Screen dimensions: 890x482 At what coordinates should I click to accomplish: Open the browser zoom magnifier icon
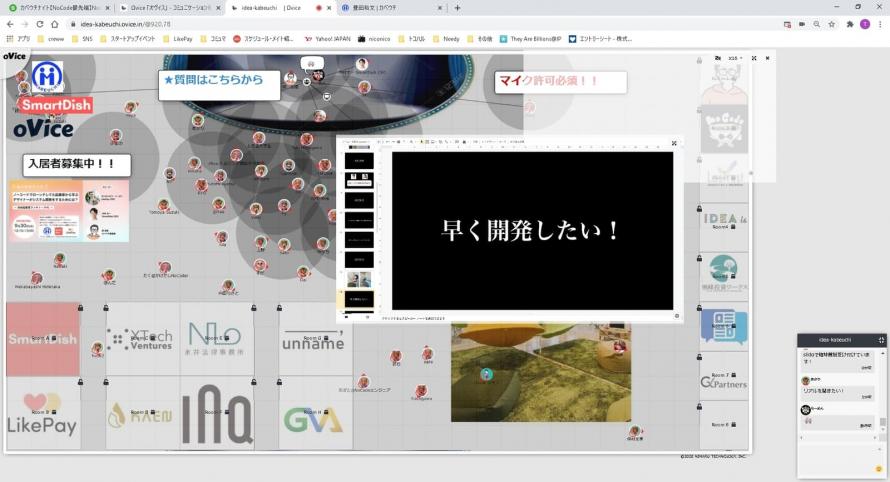816,24
